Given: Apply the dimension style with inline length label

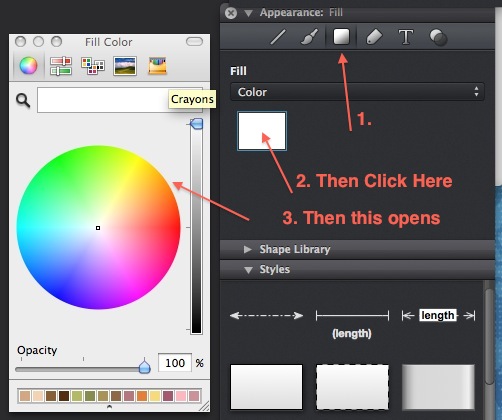Looking at the screenshot, I should [x=438, y=315].
